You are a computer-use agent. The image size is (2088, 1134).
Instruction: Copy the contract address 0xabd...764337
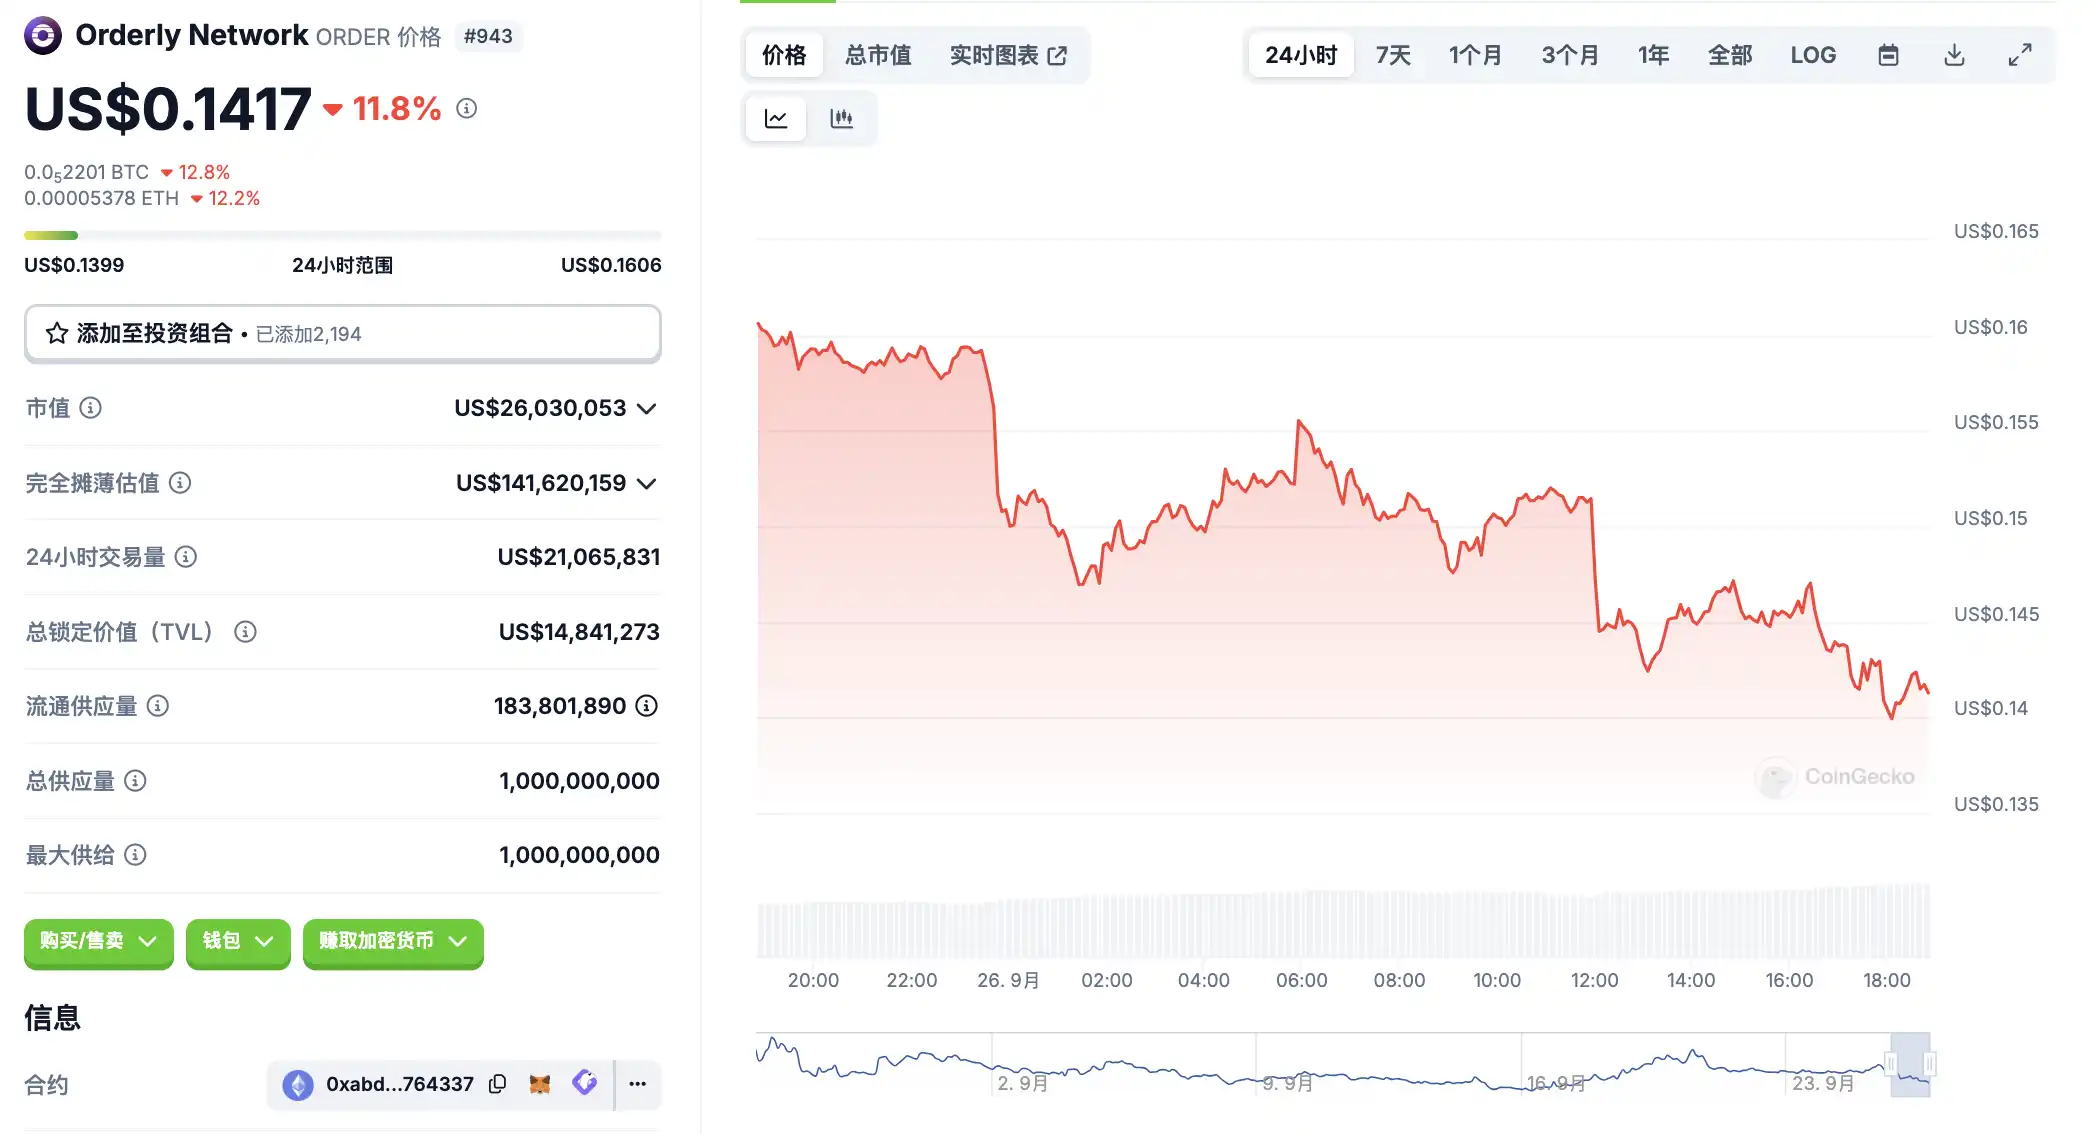click(x=498, y=1084)
